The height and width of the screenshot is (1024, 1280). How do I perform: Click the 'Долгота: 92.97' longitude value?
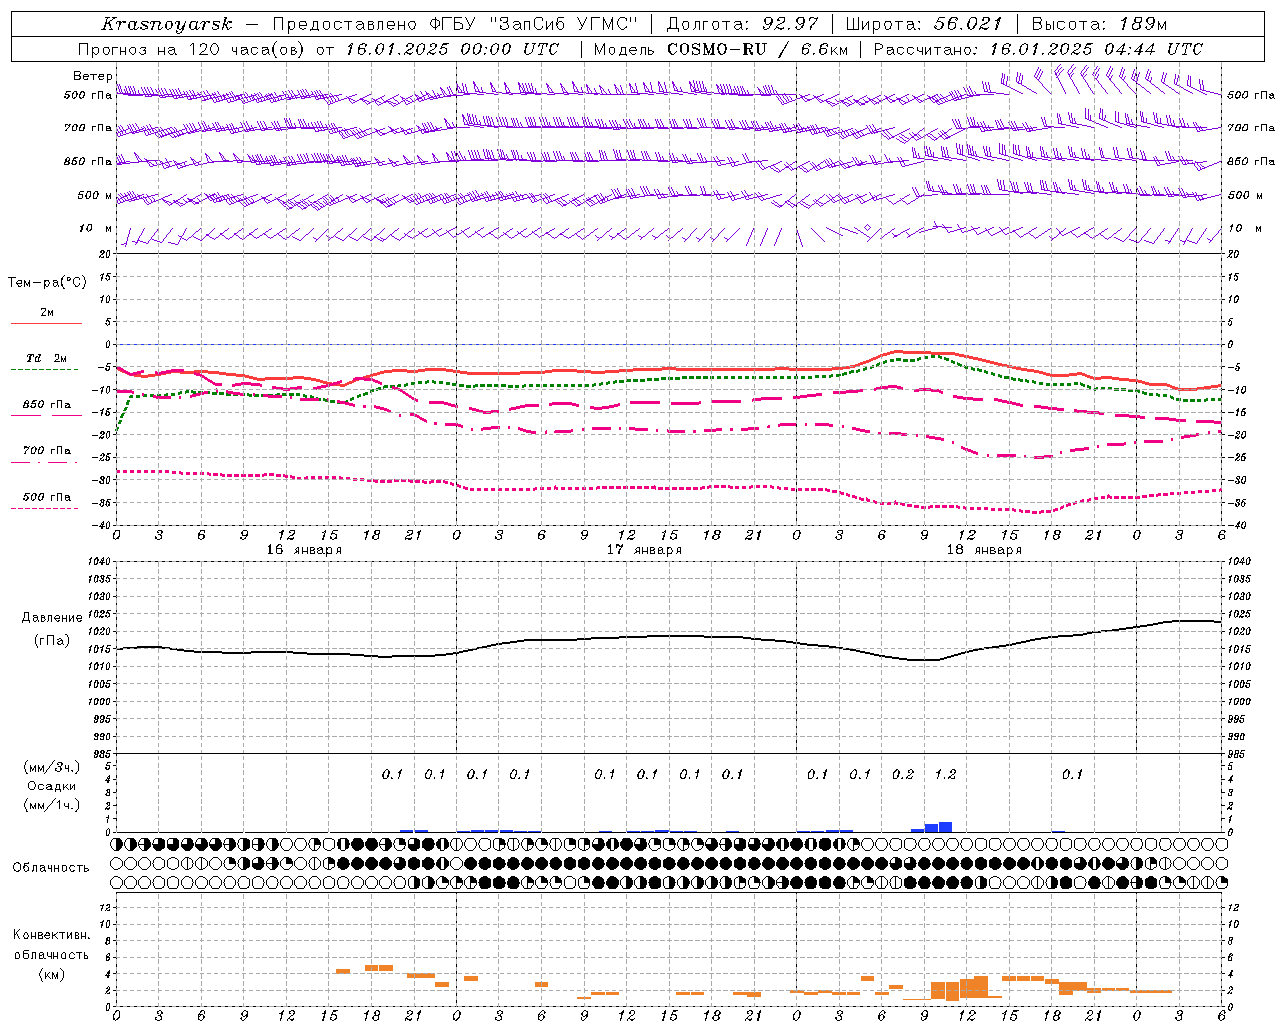click(742, 24)
